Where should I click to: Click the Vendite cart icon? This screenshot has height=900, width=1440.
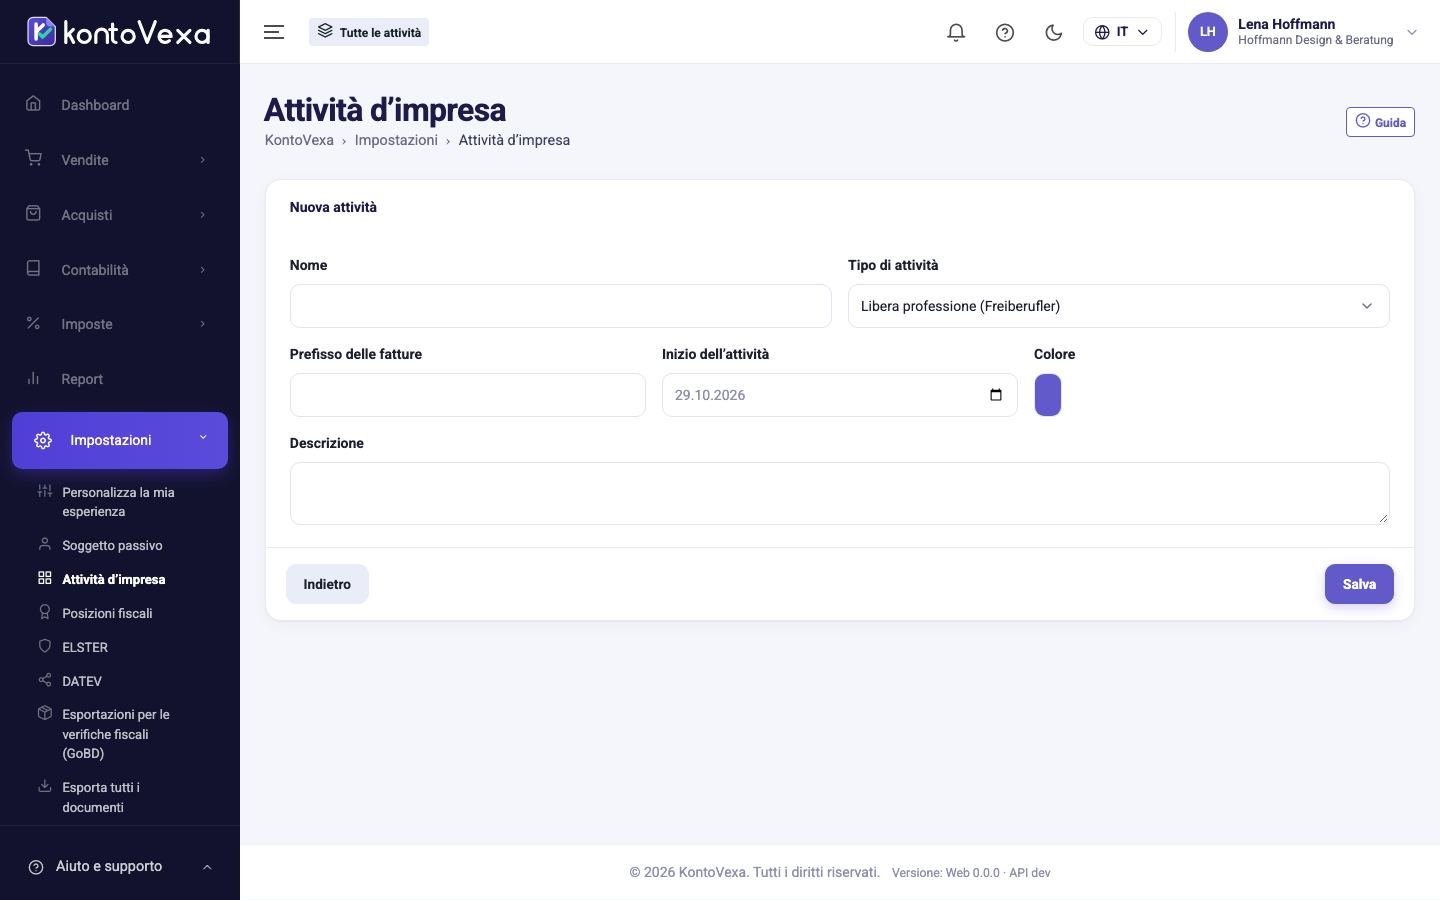point(33,159)
